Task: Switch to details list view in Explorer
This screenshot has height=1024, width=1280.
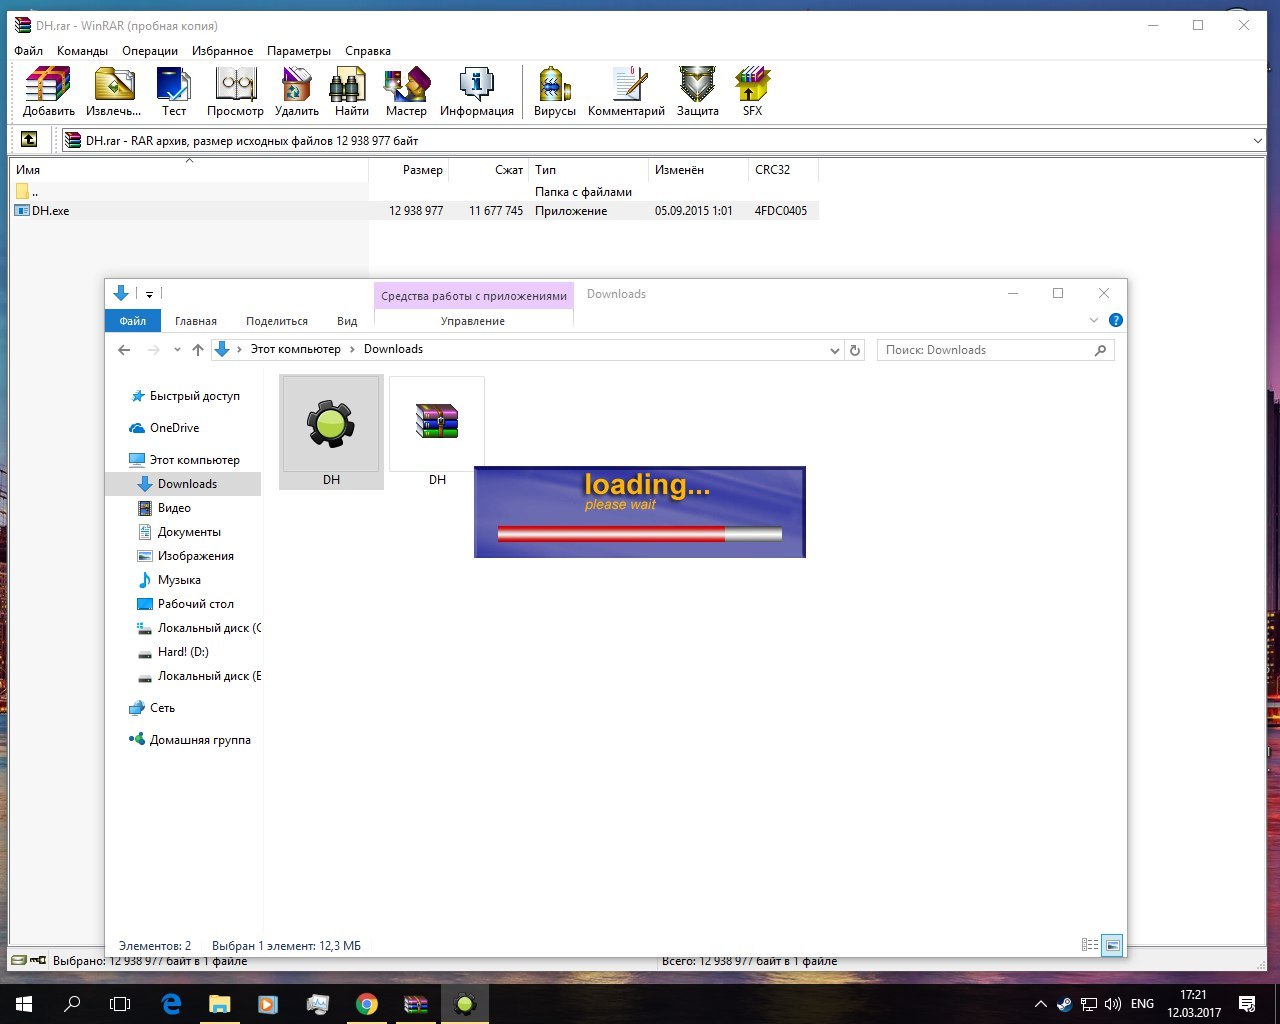Action: pos(1090,945)
